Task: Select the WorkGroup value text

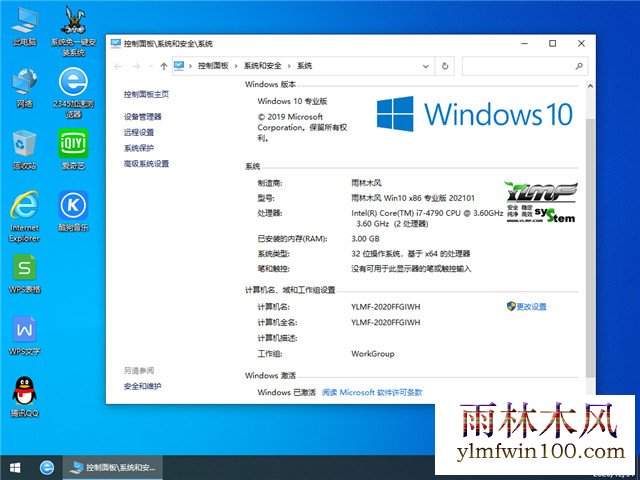Action: (373, 353)
